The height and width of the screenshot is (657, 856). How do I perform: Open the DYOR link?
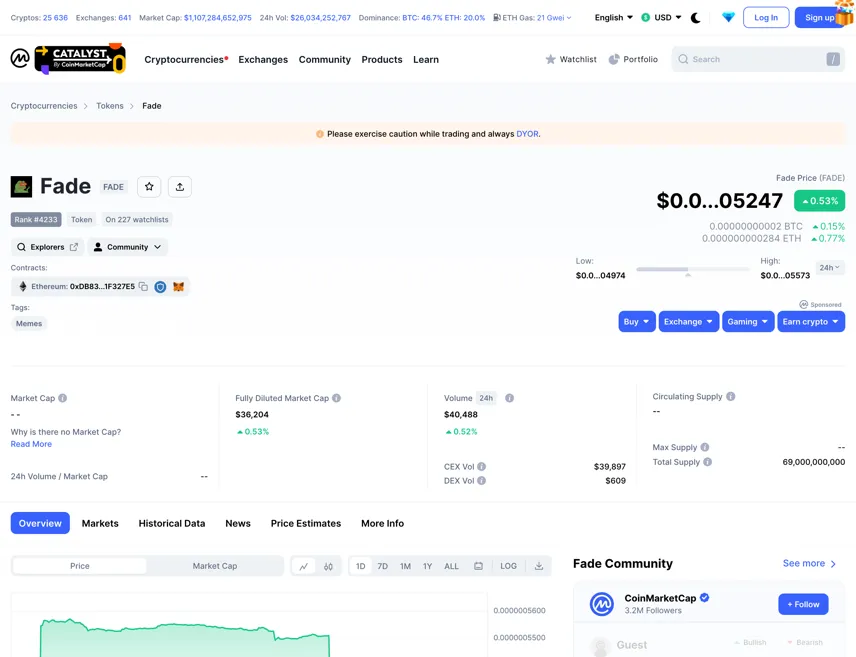[527, 134]
